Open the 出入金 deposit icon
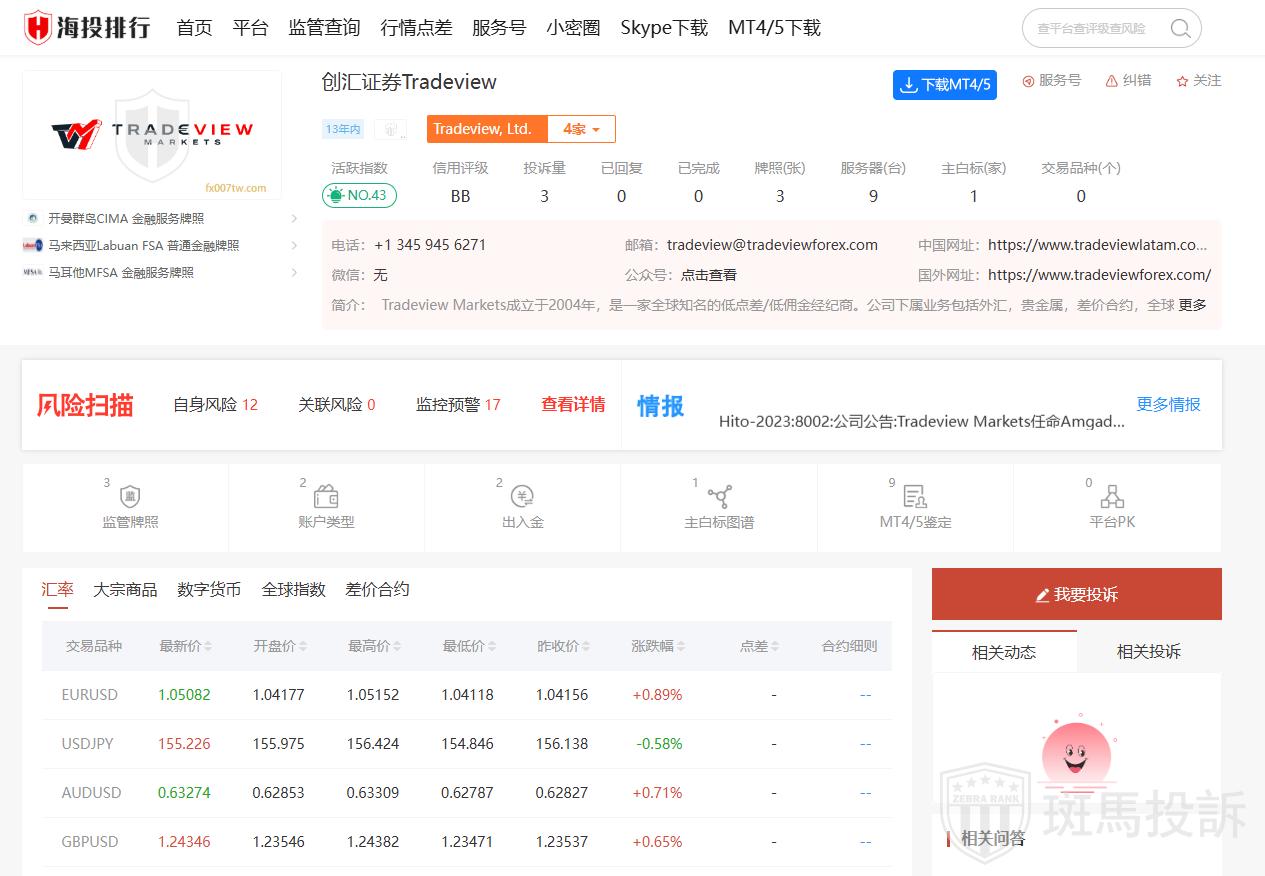 point(522,497)
